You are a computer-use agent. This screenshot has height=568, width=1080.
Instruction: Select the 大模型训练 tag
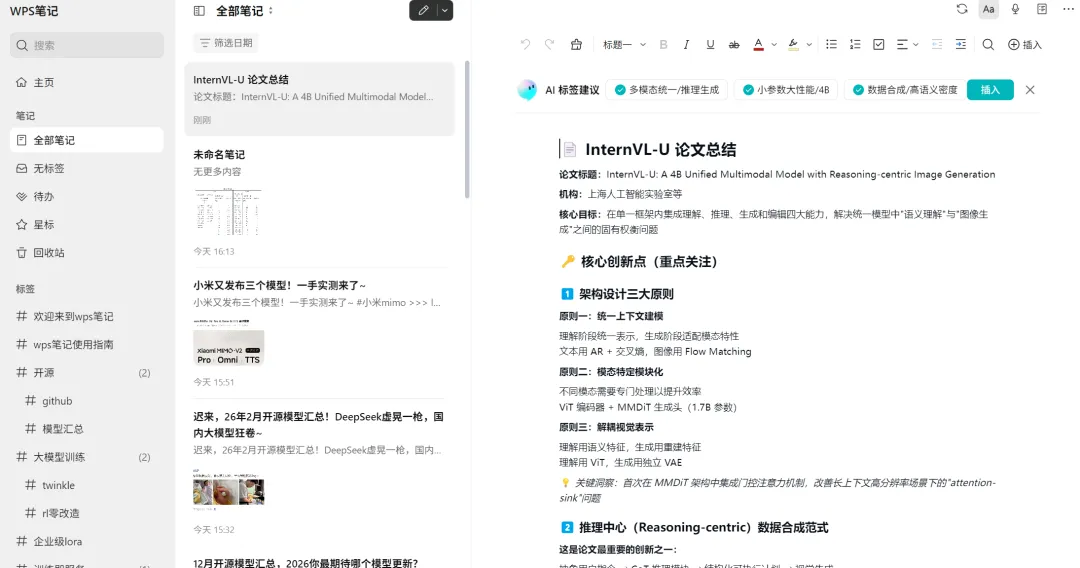[x=87, y=457]
